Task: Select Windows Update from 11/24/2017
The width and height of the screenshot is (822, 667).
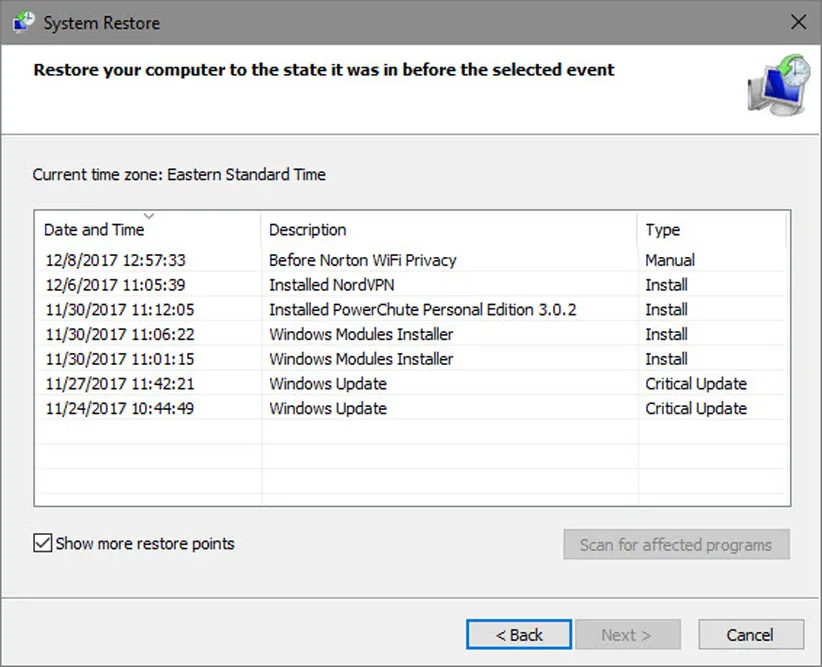Action: 328,408
